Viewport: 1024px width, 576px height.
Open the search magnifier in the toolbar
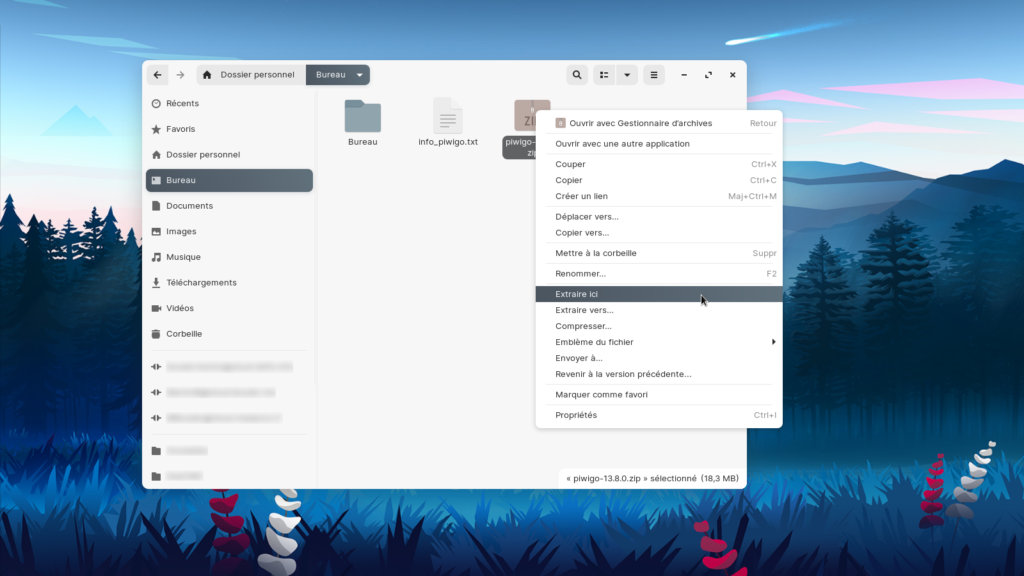coord(577,75)
